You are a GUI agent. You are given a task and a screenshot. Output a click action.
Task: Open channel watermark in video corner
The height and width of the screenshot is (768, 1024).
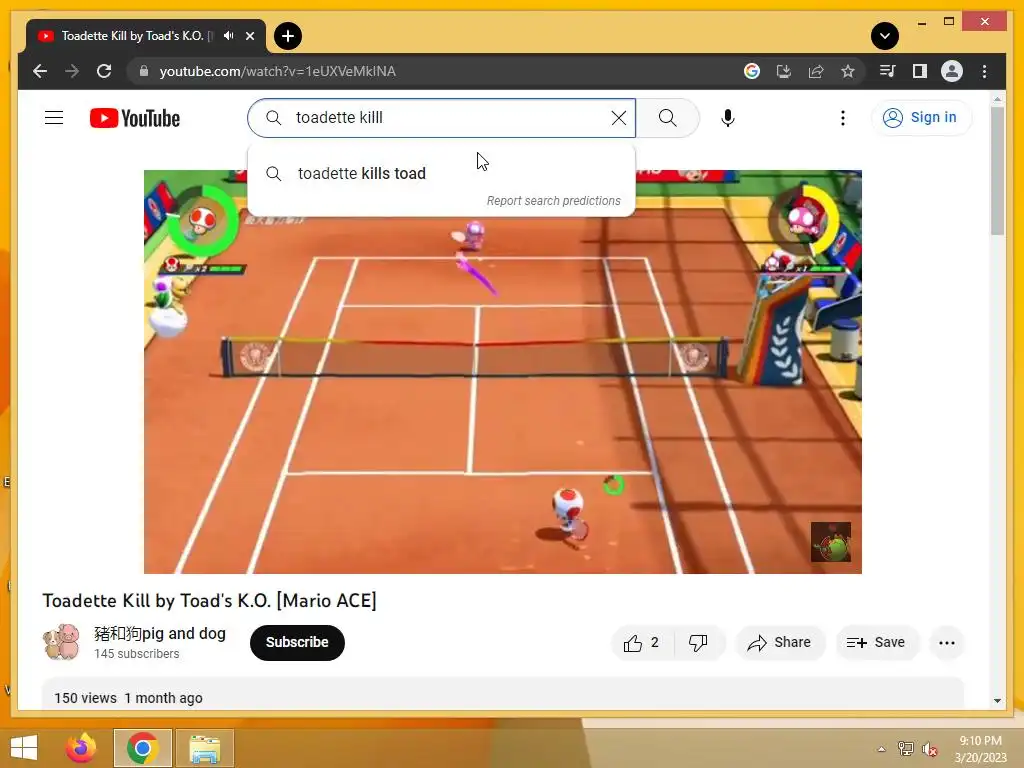[831, 541]
